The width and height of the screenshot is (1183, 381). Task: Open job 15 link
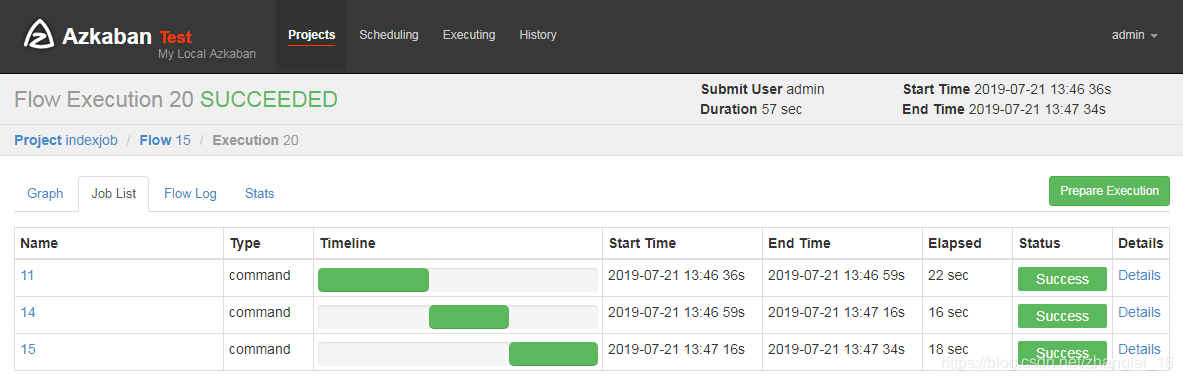click(28, 349)
